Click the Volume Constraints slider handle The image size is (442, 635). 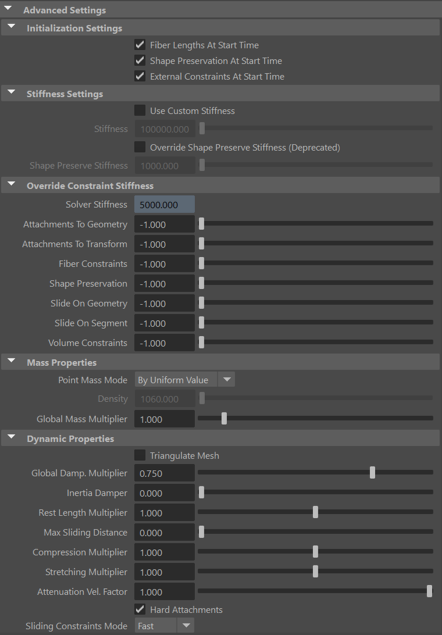201,342
